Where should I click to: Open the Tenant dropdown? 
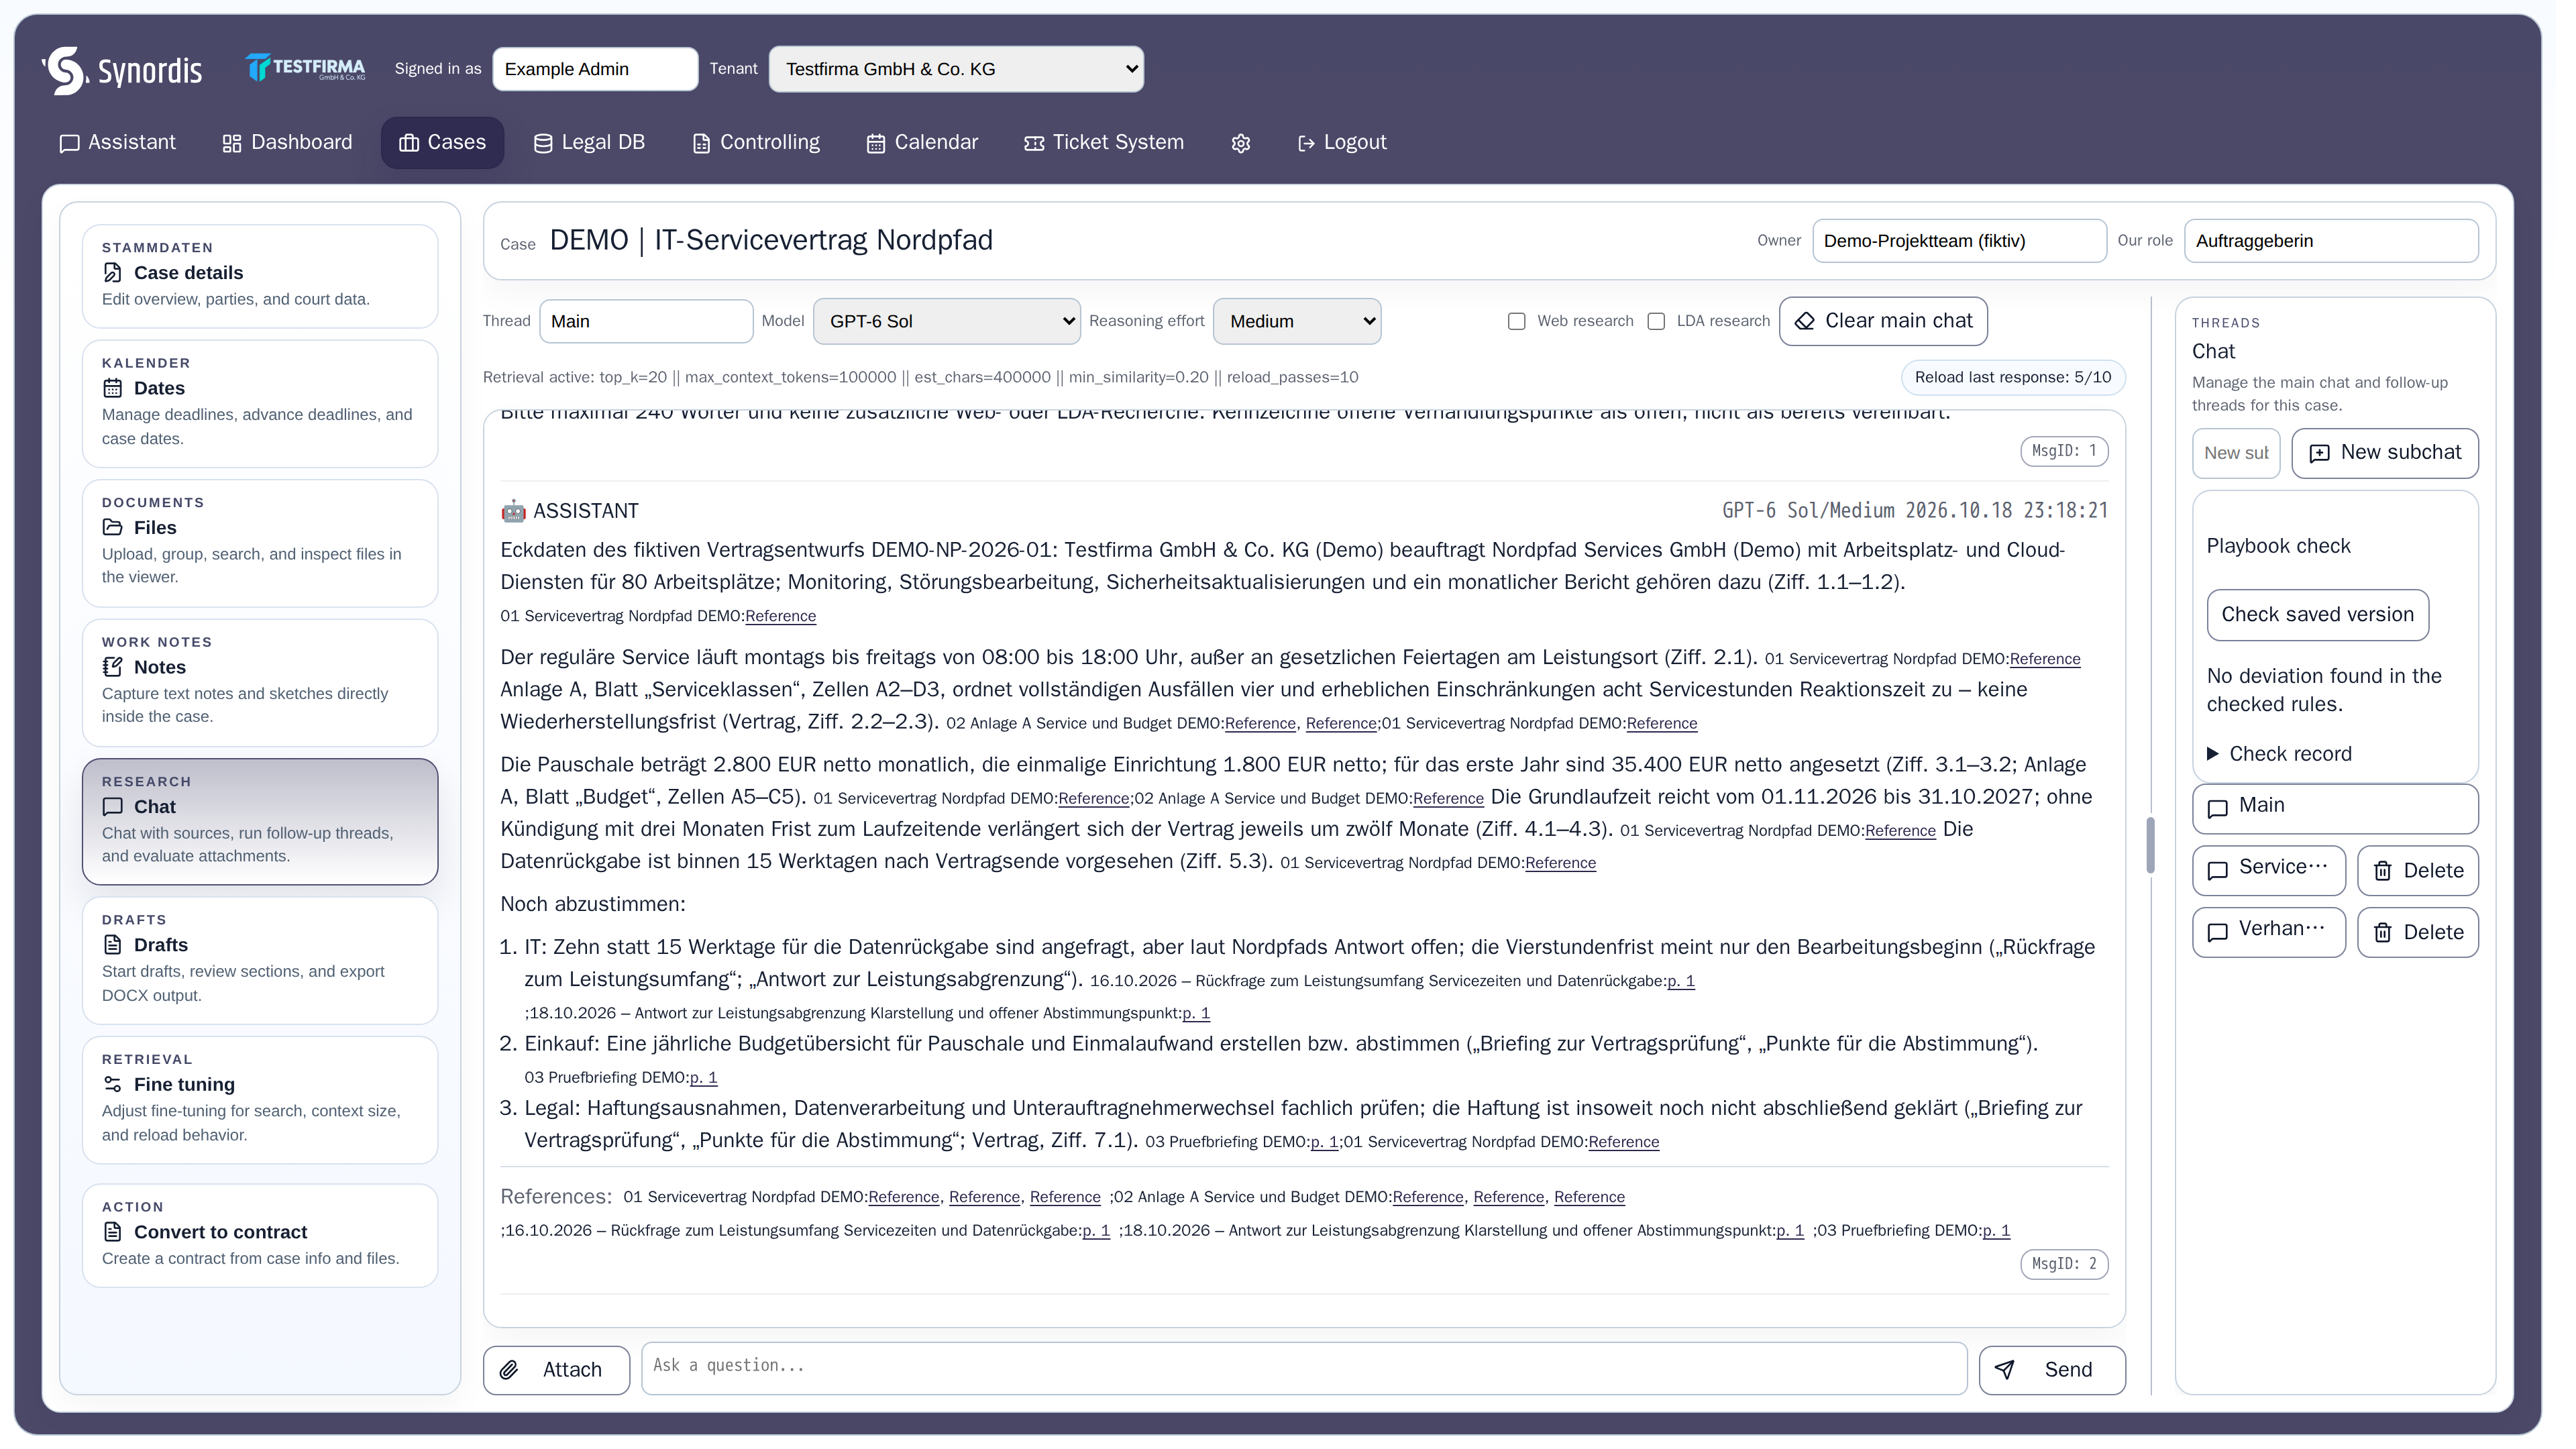coord(963,70)
